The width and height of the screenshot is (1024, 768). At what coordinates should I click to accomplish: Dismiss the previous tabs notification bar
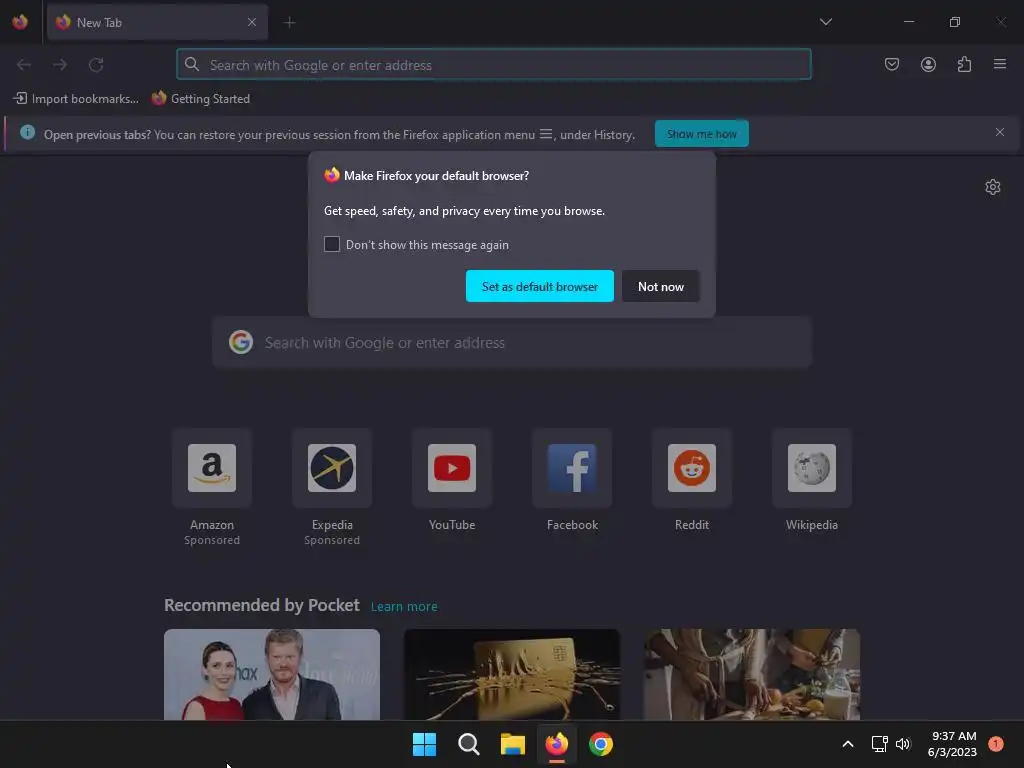[x=1000, y=133]
